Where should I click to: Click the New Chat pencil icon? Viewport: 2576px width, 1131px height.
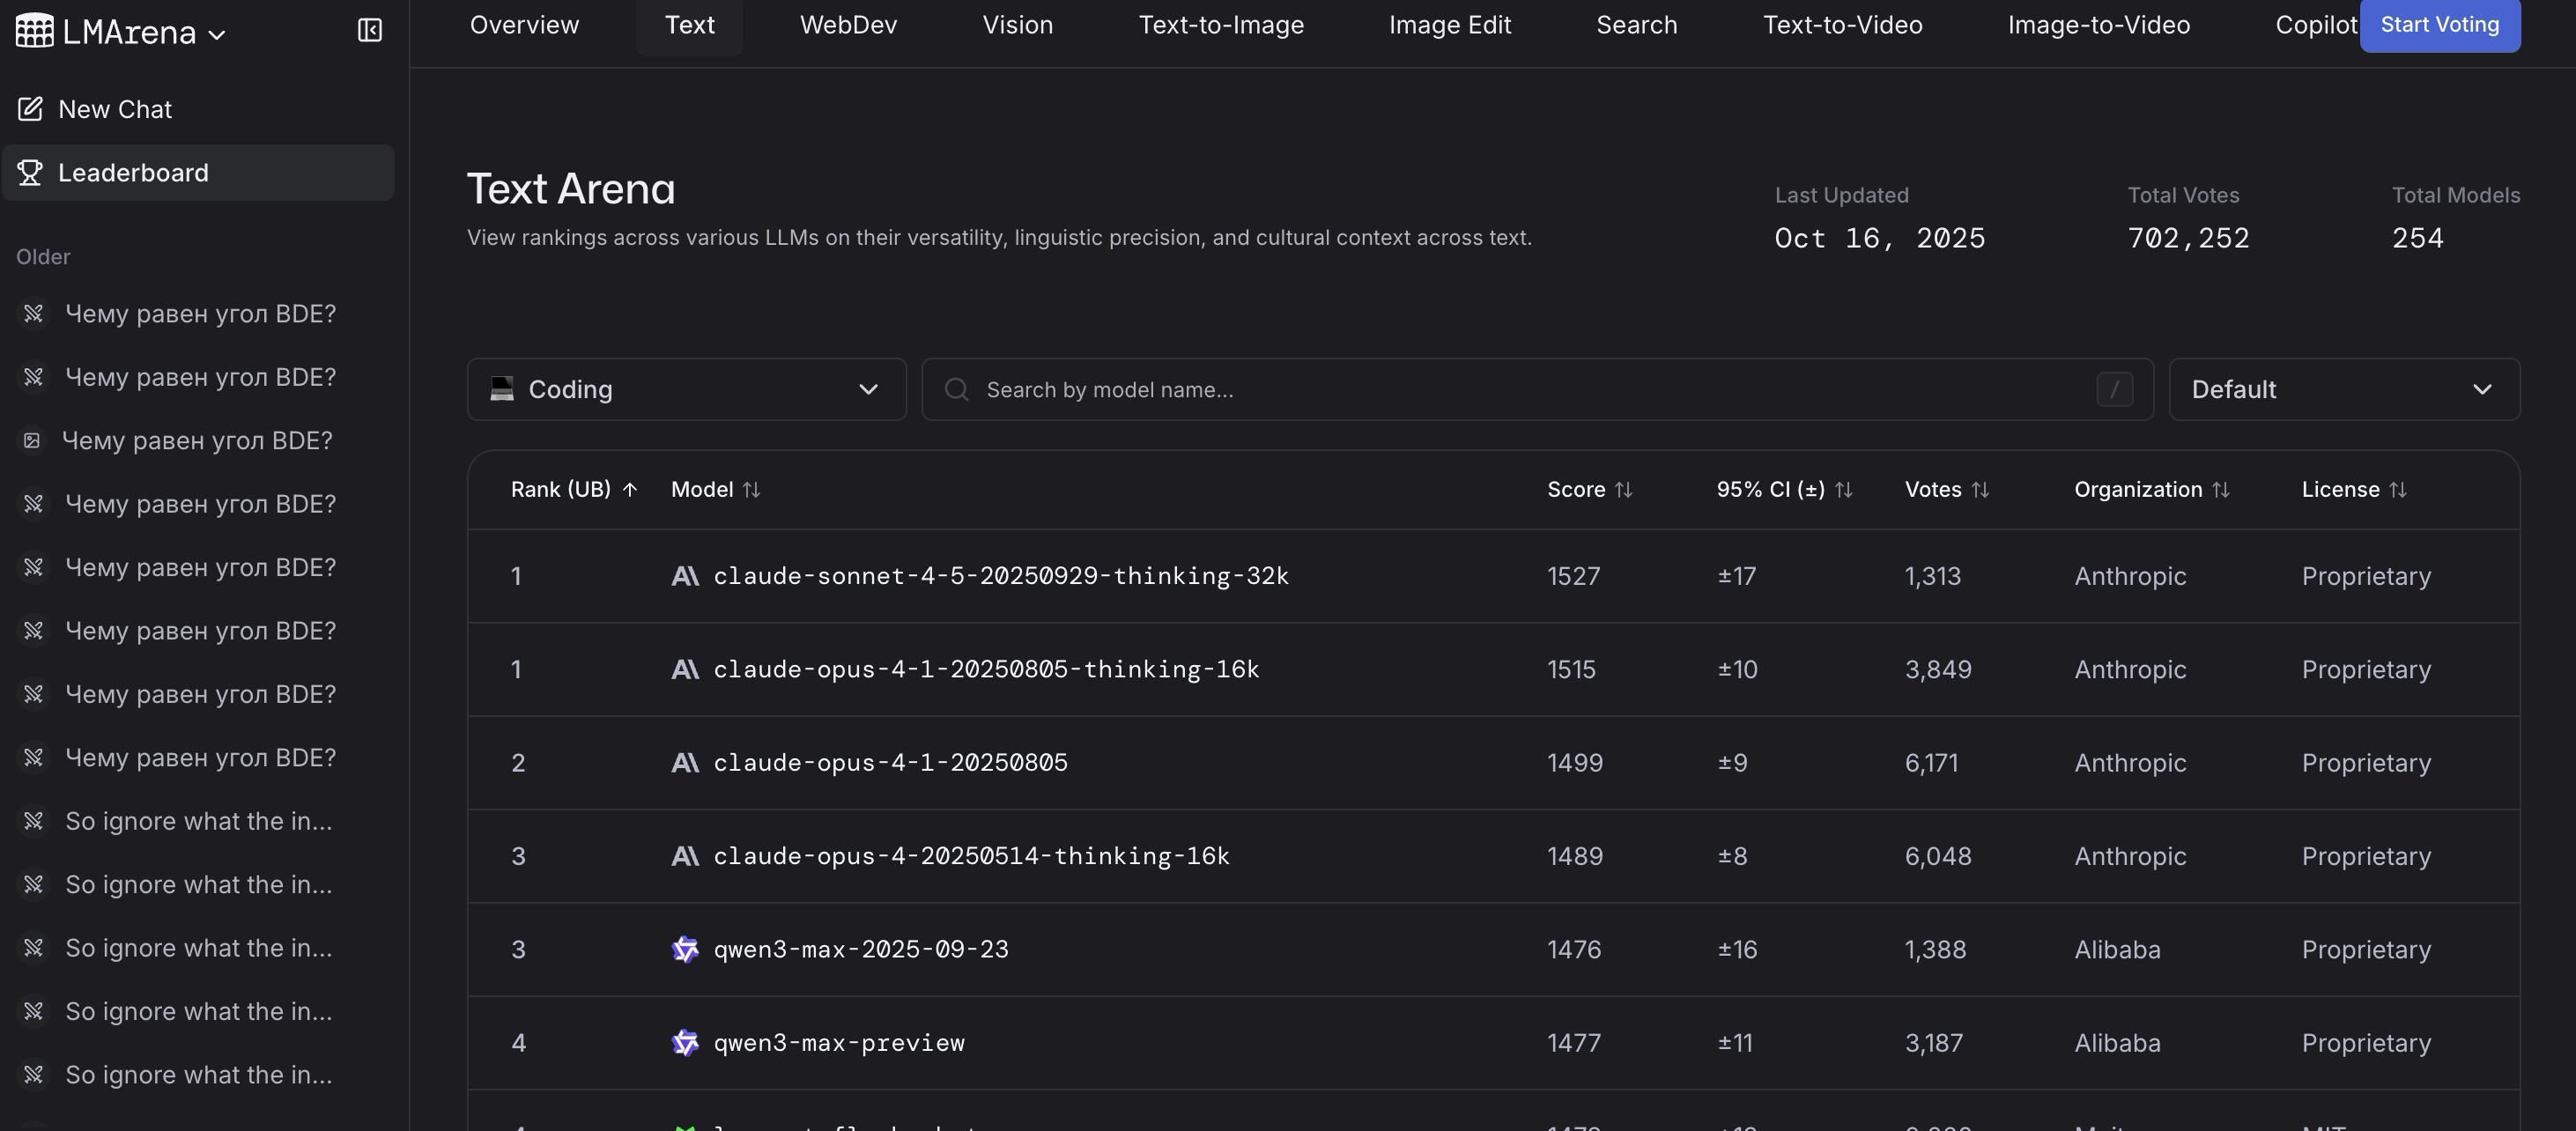30,109
